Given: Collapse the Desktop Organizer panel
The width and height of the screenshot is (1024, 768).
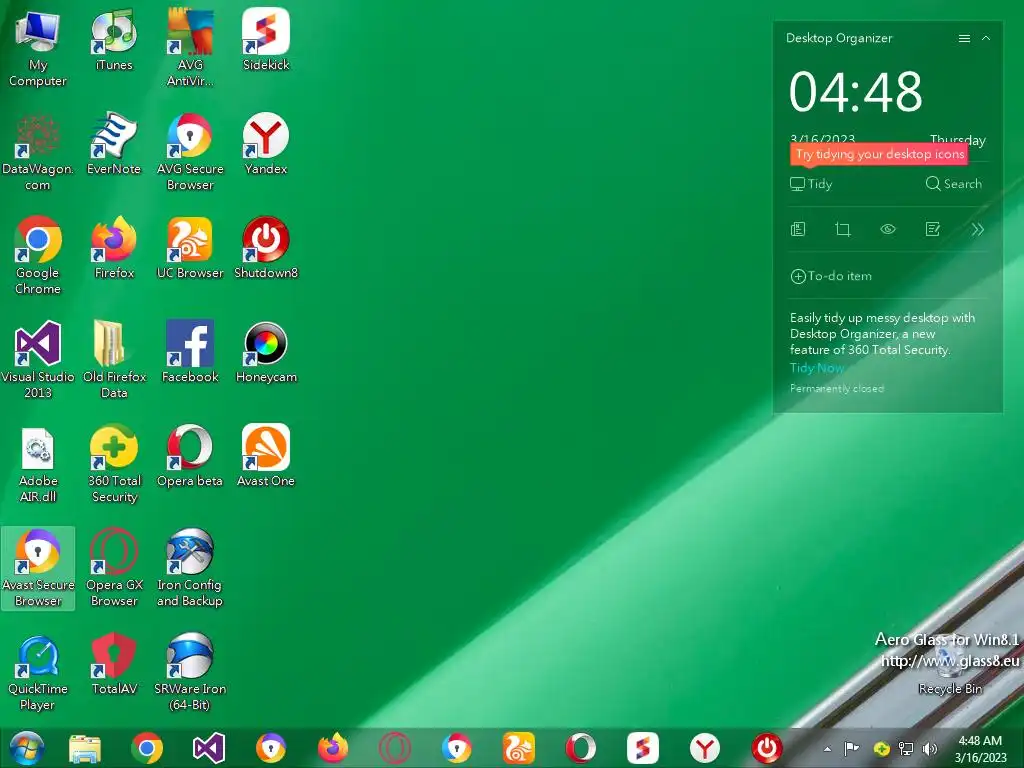Looking at the screenshot, I should pos(986,39).
